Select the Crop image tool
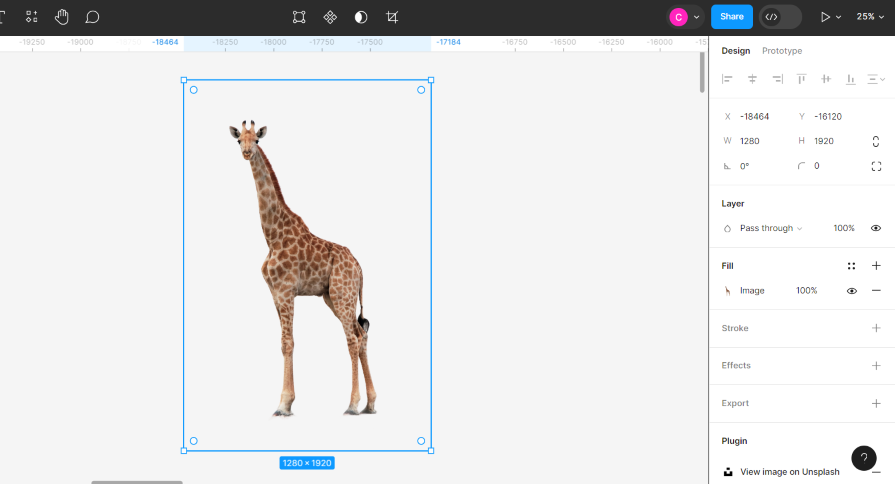The width and height of the screenshot is (895, 484). coord(392,17)
